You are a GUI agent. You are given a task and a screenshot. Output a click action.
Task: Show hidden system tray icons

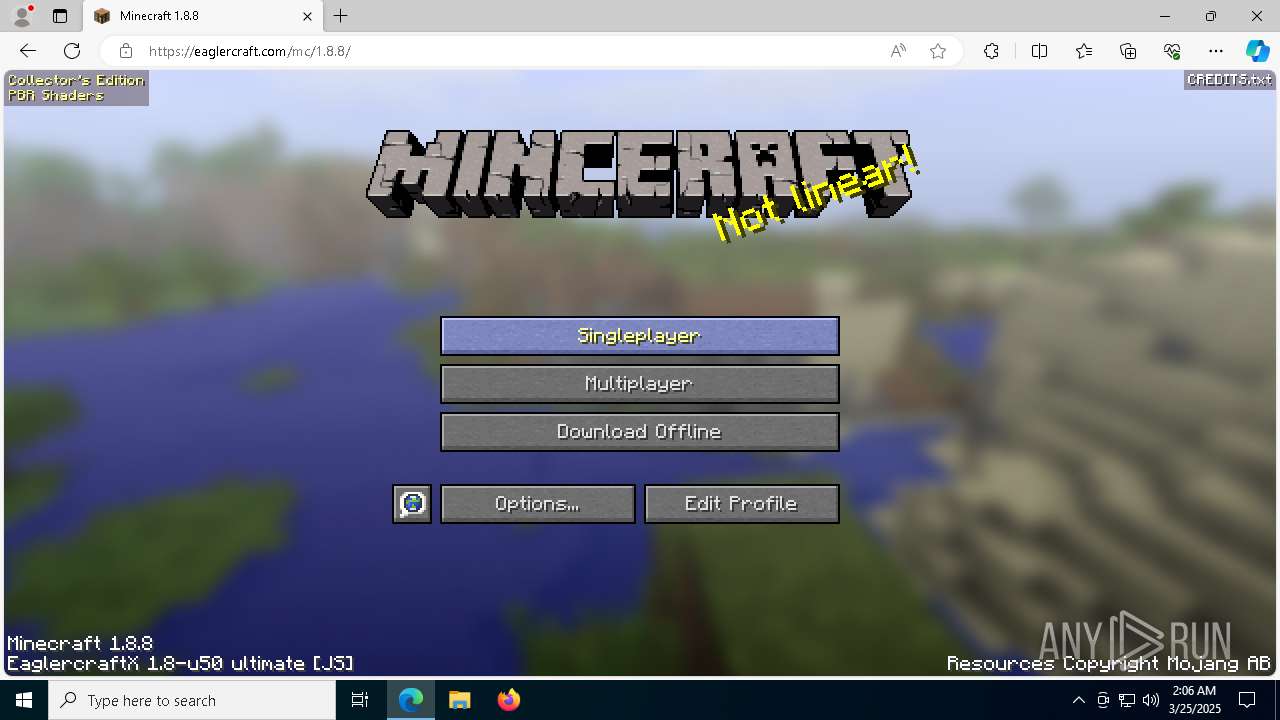click(1078, 700)
